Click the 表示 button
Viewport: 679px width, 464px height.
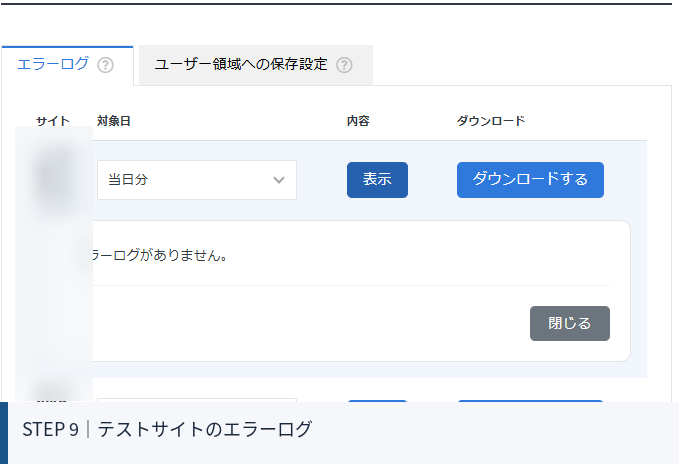click(377, 180)
